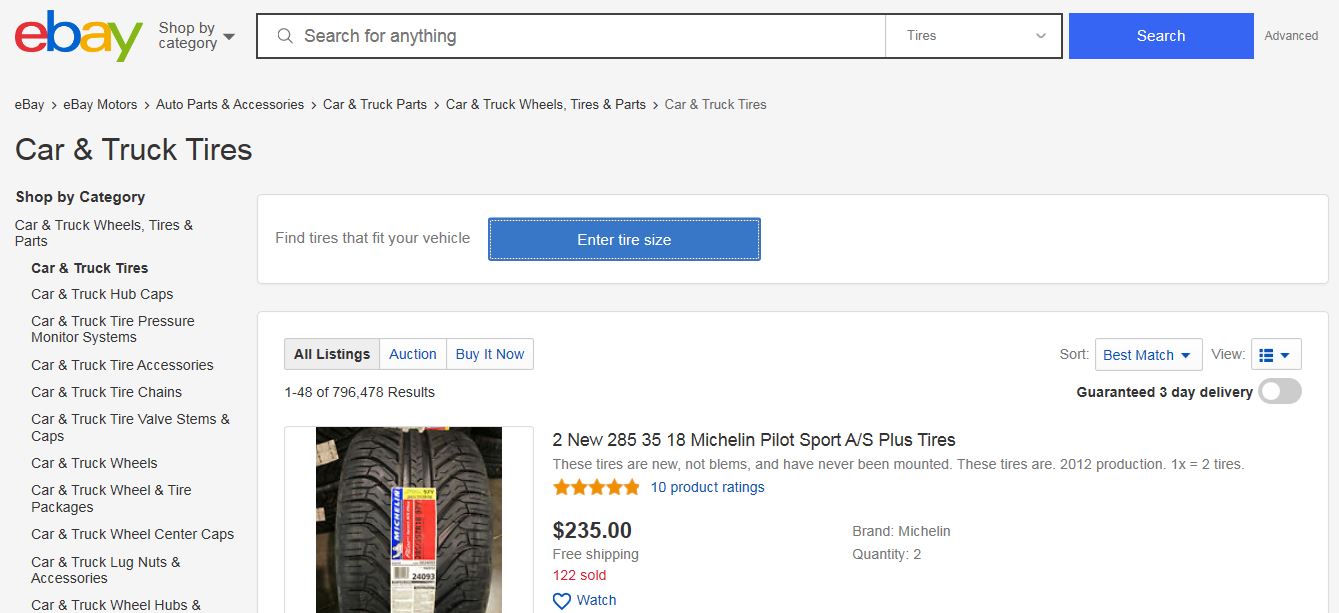
Task: Open the Tires category dropdown in search
Action: pyautogui.click(x=973, y=36)
